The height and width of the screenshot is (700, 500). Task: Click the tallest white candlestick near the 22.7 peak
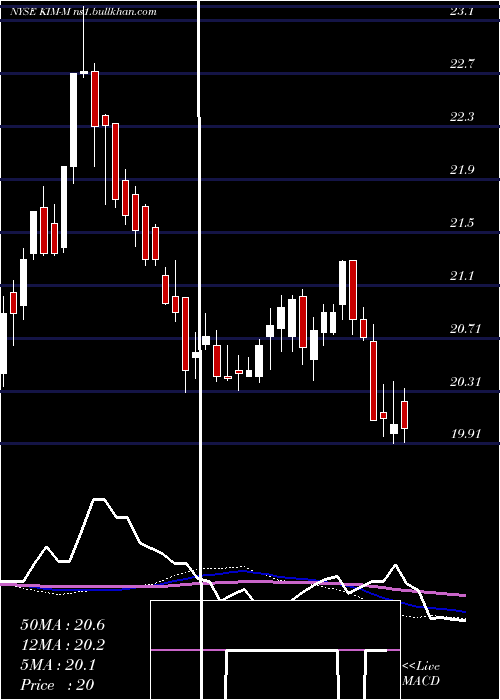click(x=73, y=120)
